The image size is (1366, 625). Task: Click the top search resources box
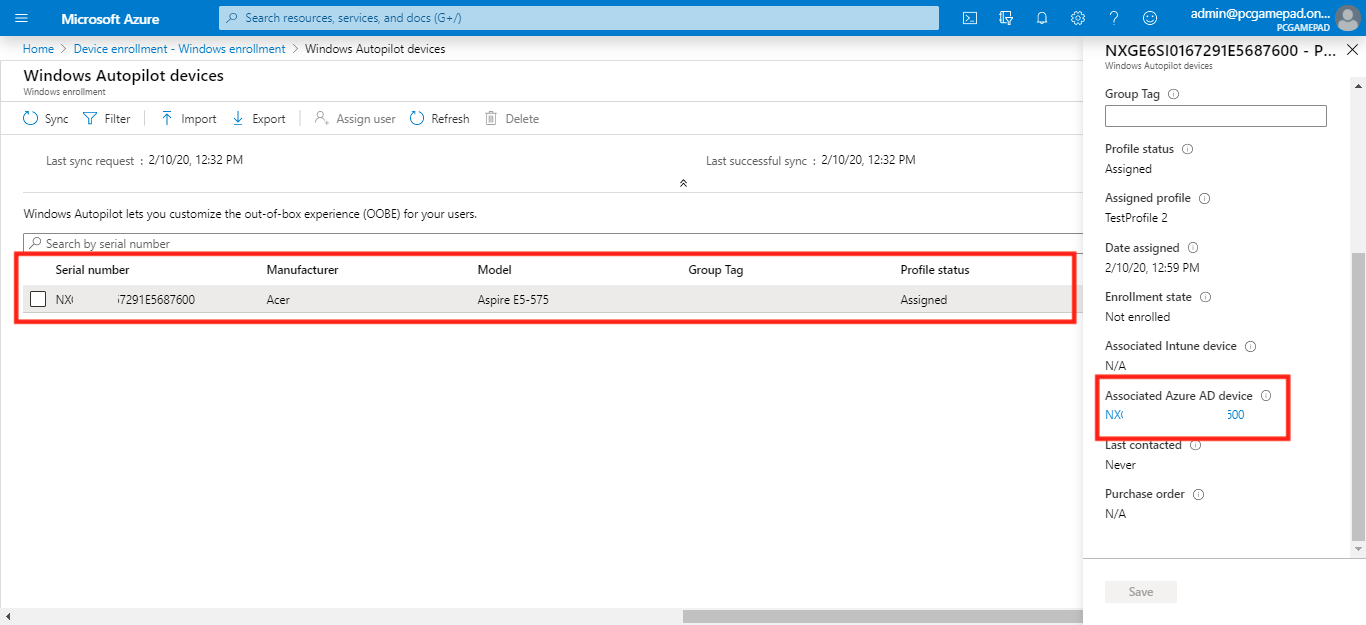coord(579,18)
